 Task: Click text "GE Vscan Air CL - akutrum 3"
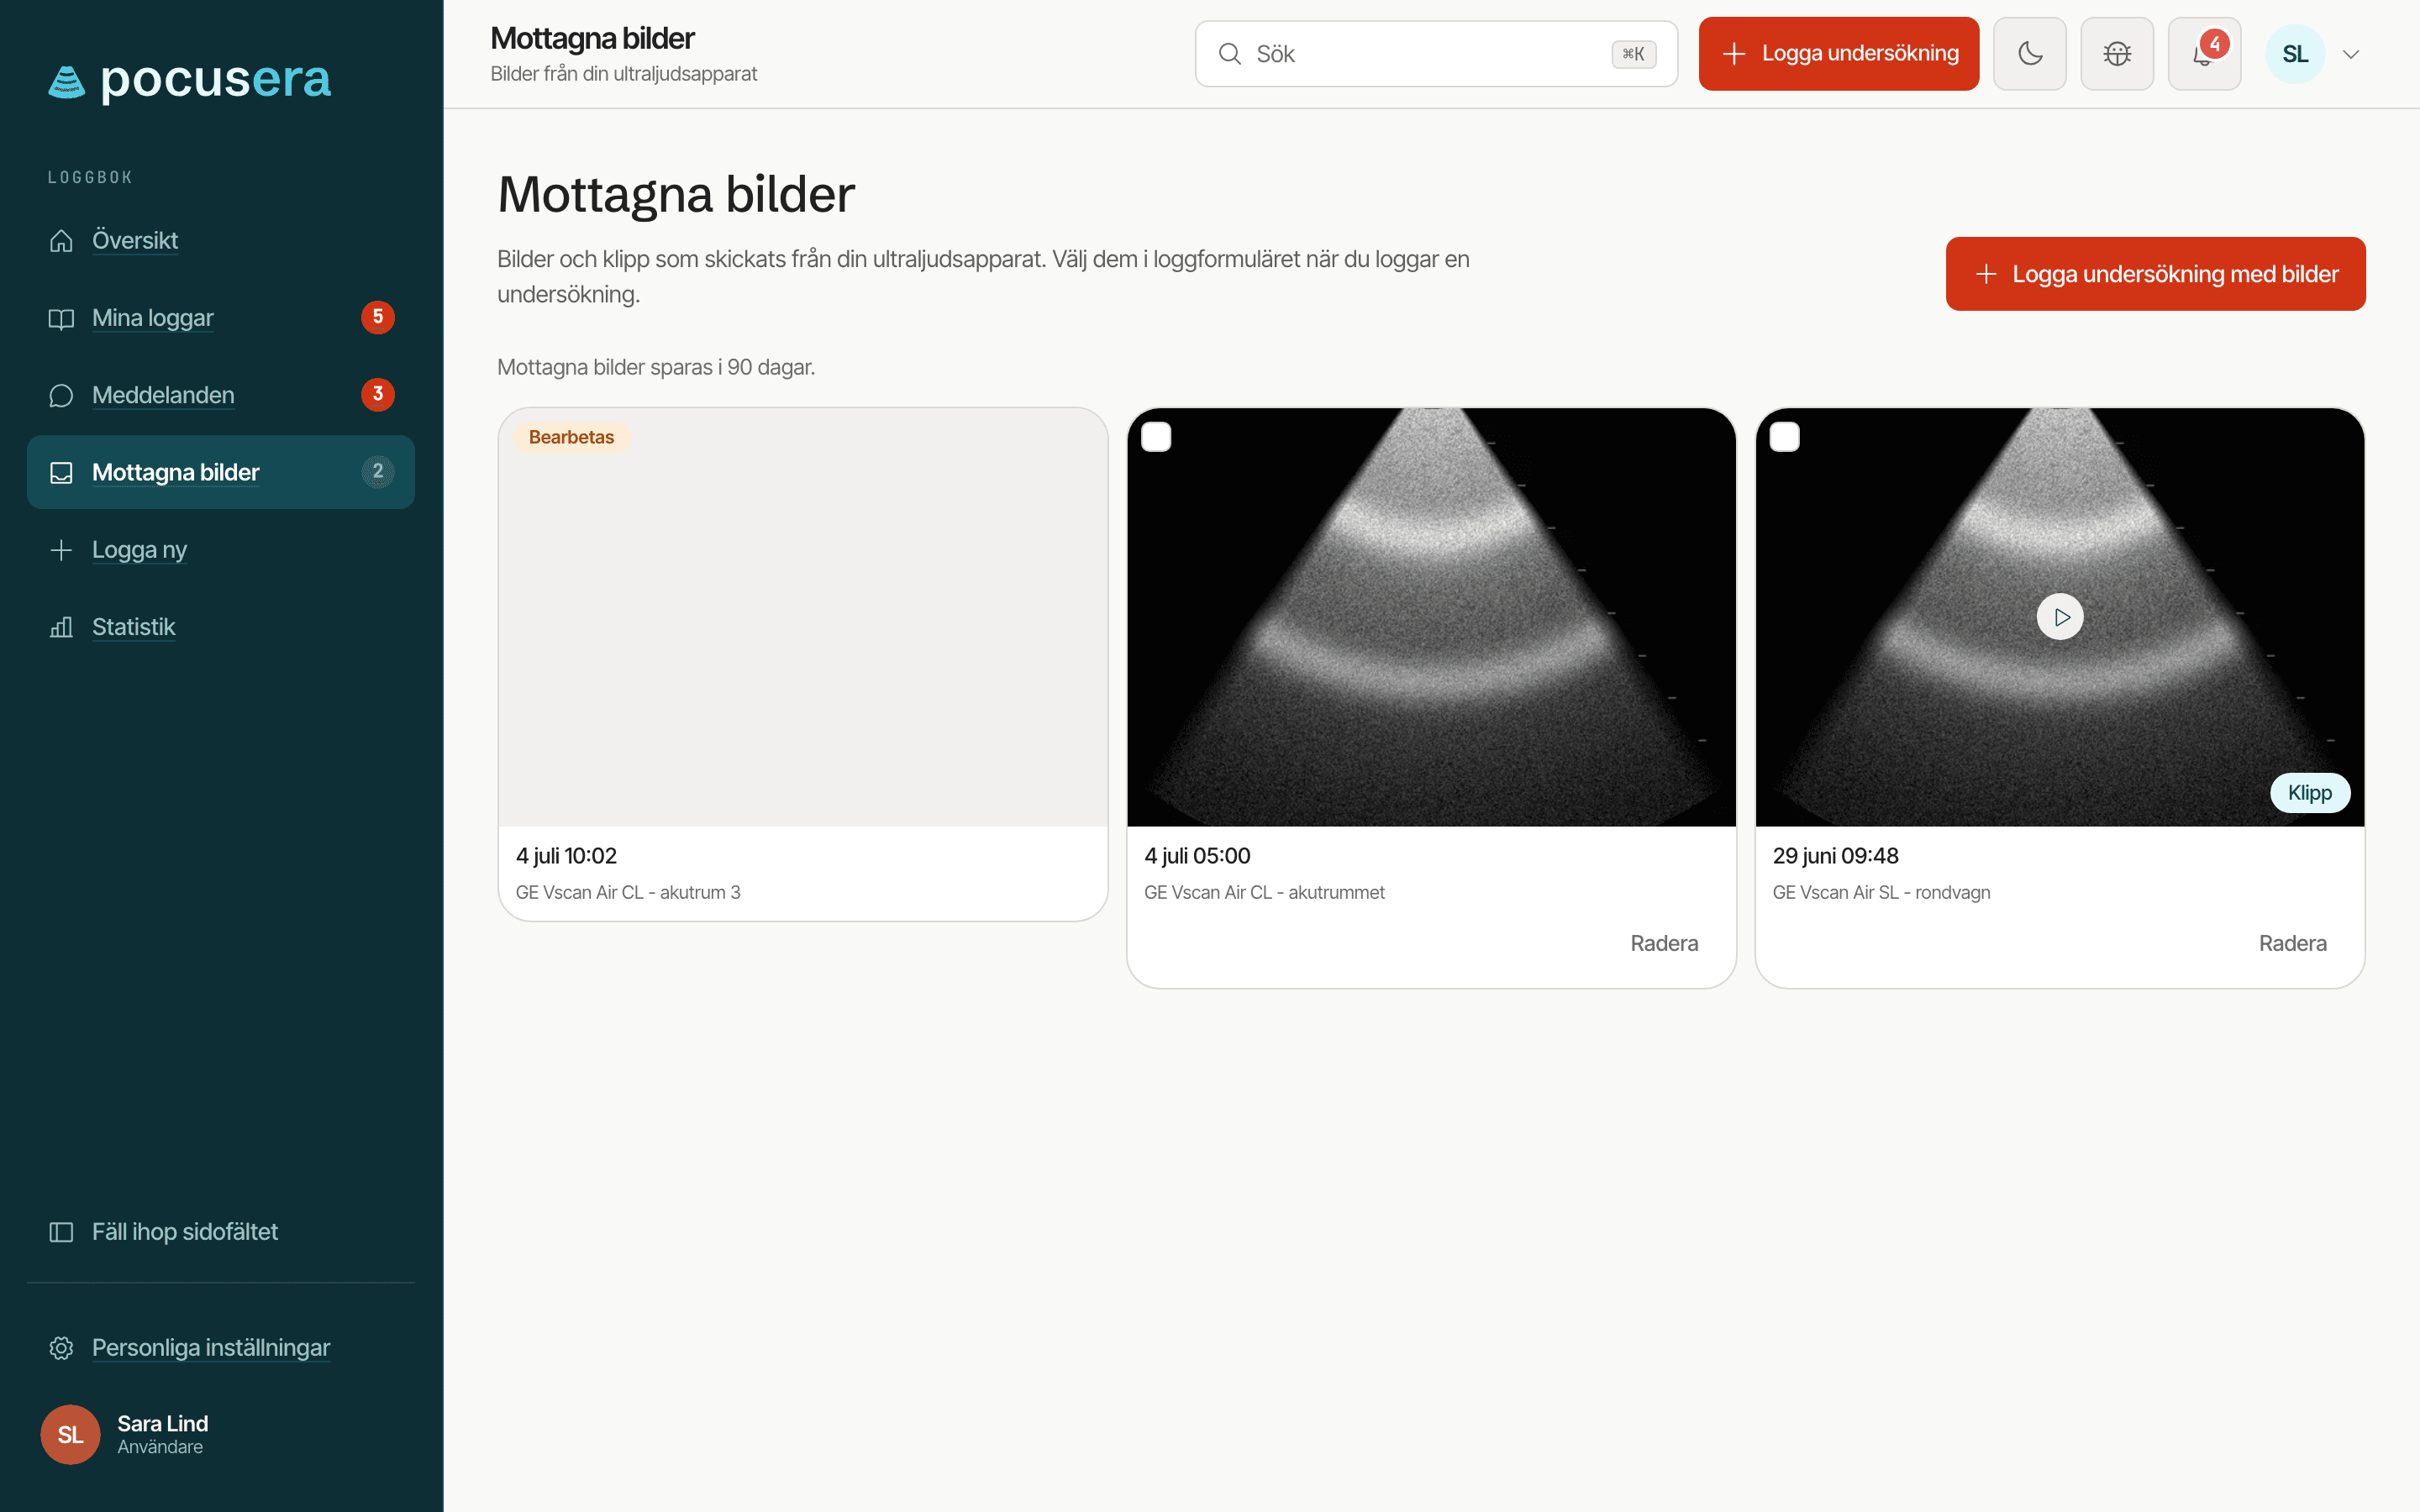coord(628,892)
